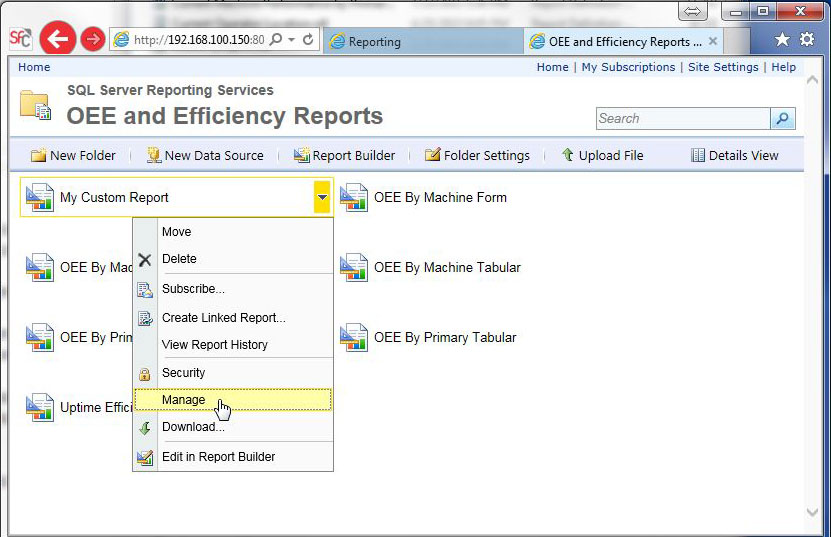Click the browser favorites star icon
The height and width of the screenshot is (537, 831).
[782, 40]
